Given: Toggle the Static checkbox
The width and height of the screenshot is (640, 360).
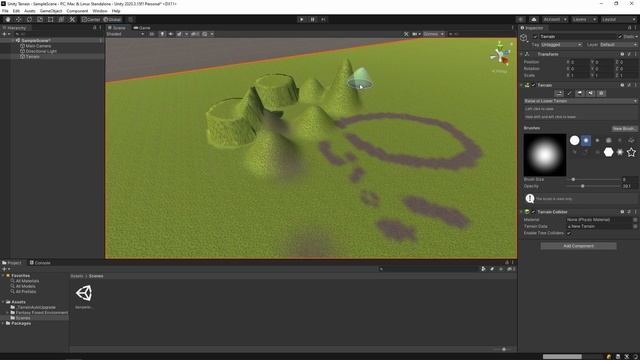Looking at the screenshot, I should click(620, 37).
